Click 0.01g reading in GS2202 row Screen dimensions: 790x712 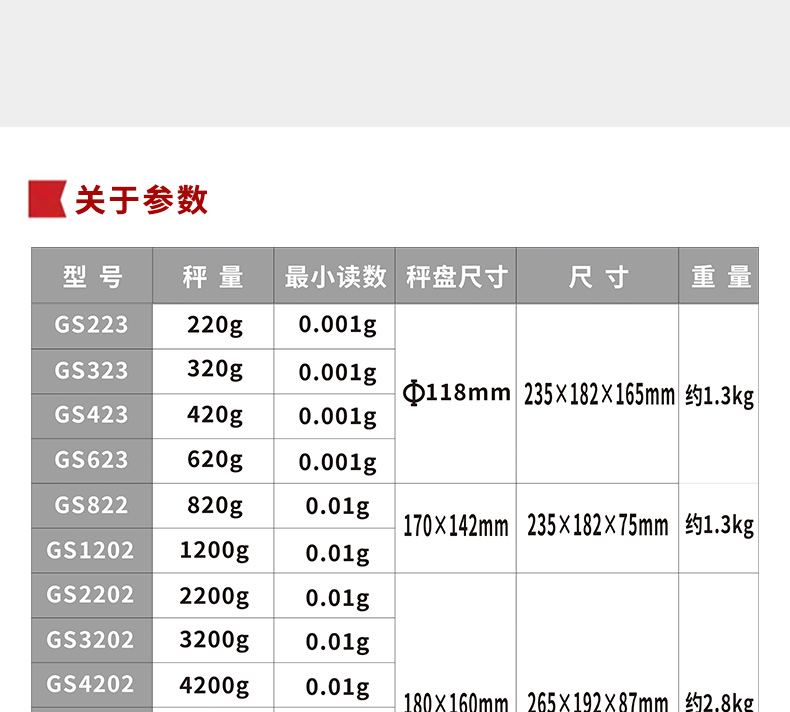click(x=338, y=599)
